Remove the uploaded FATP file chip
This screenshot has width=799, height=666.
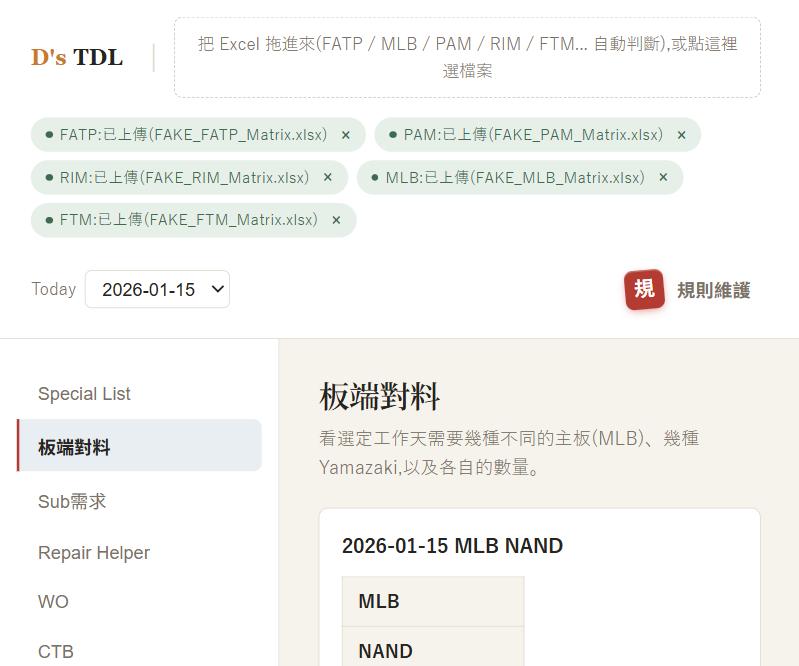345,135
